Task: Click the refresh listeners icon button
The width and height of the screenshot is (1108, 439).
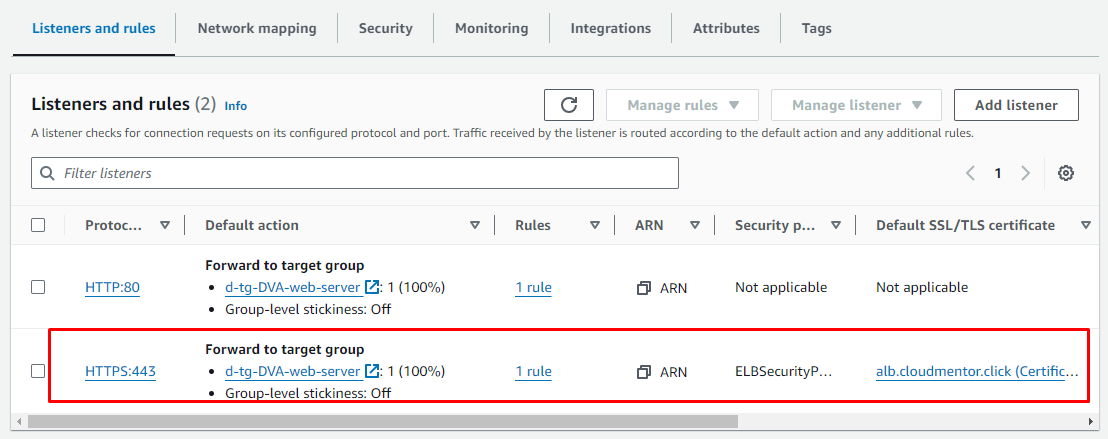Action: [569, 105]
